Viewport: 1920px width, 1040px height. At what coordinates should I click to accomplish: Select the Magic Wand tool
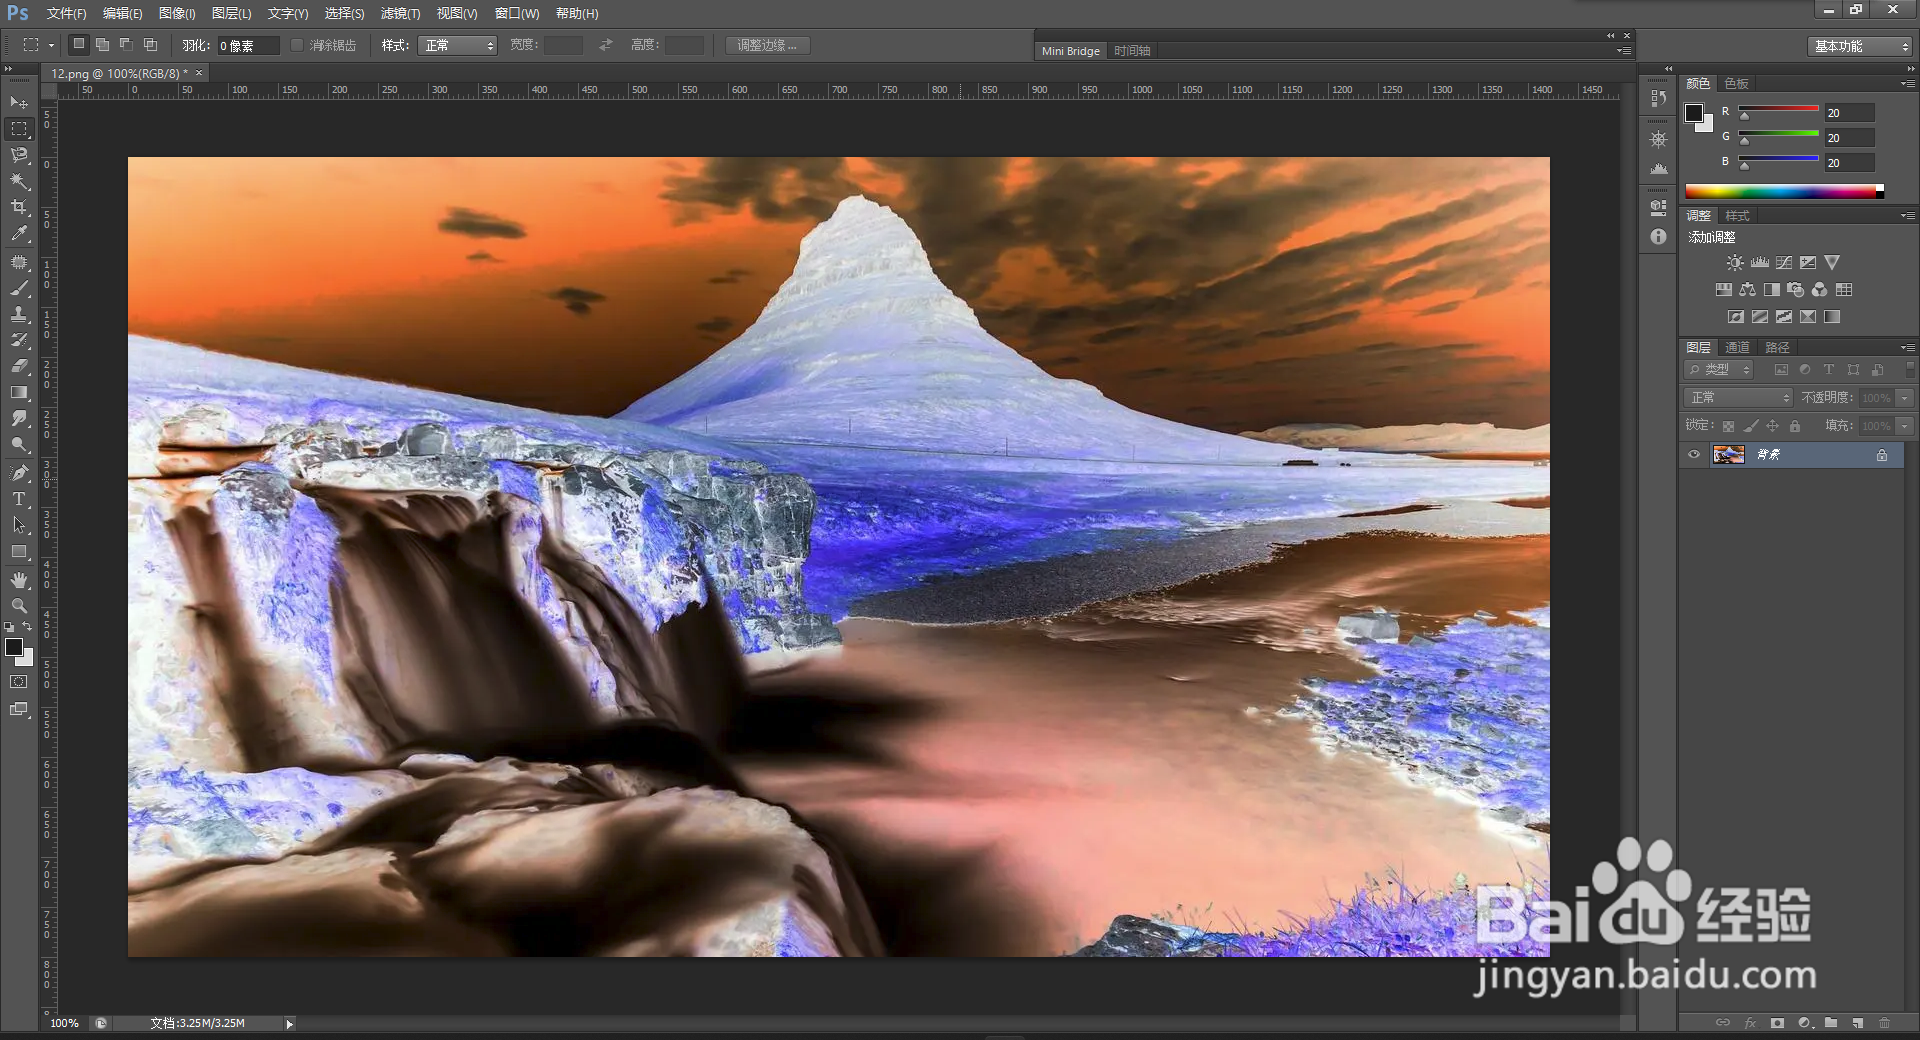coord(19,181)
